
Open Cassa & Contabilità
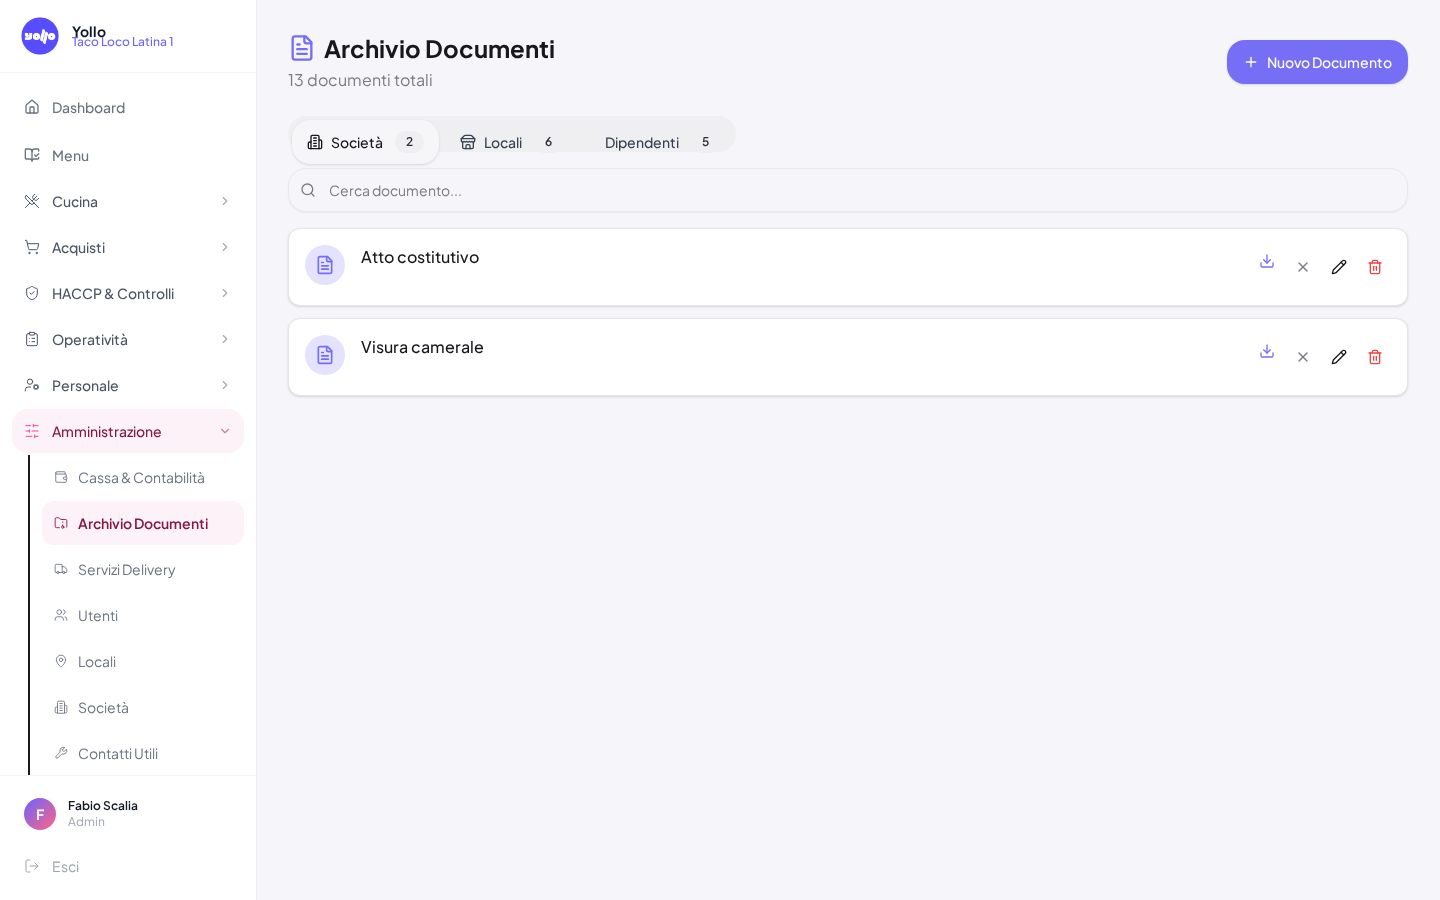pyautogui.click(x=143, y=477)
